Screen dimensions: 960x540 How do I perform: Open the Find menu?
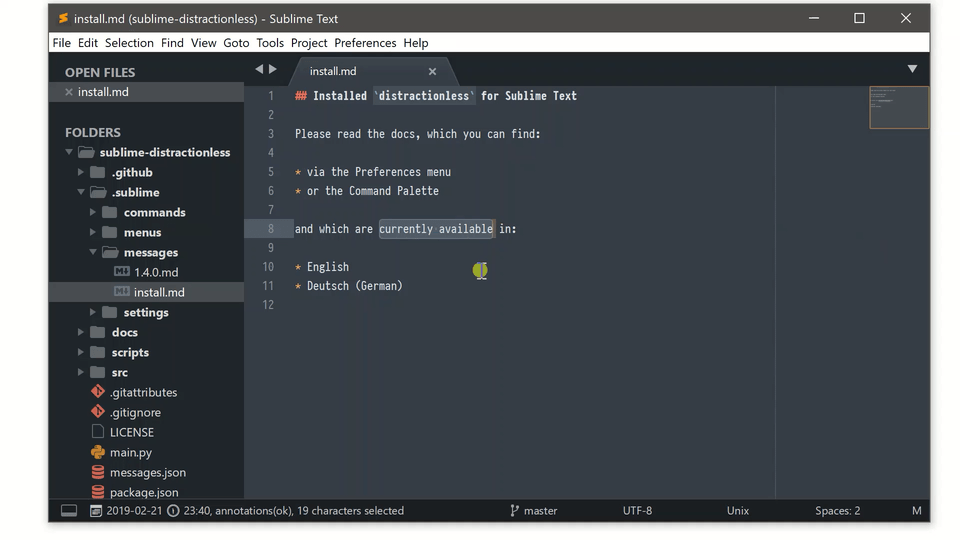[x=172, y=43]
